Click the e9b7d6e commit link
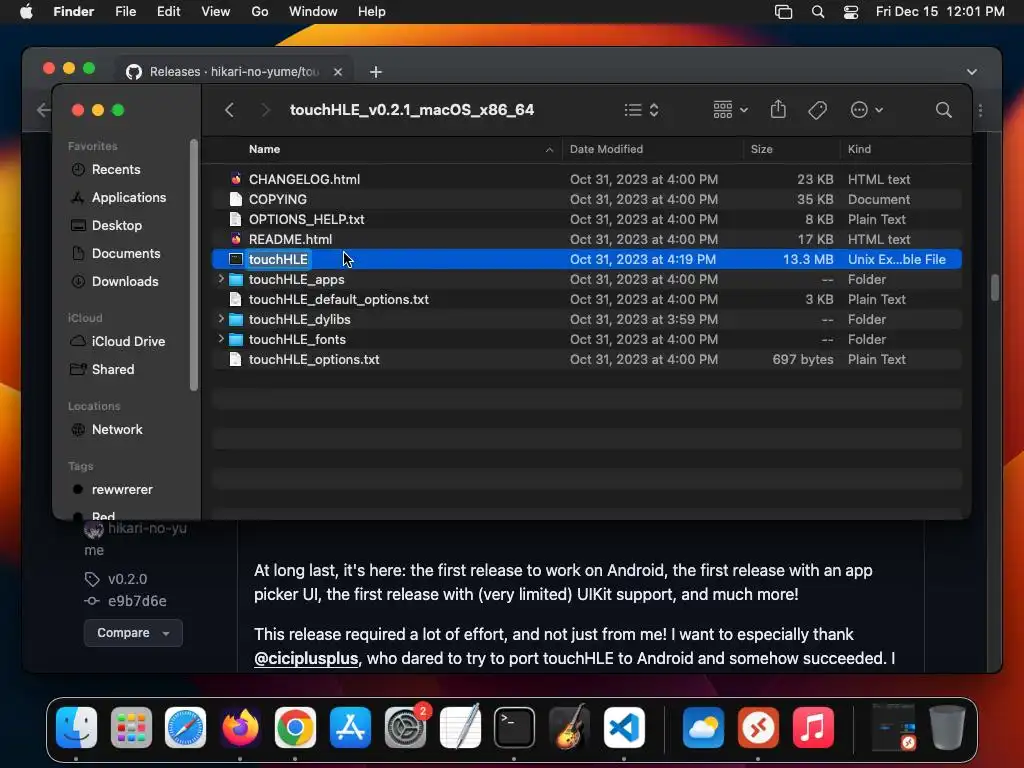1024x768 pixels. tap(137, 601)
